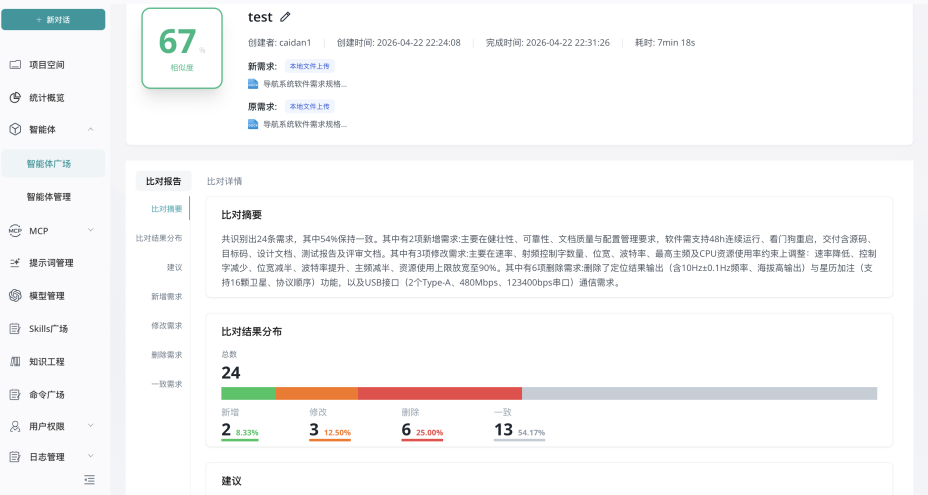Click 原需求 file name 导航系统软件需求规格

[x=305, y=124]
